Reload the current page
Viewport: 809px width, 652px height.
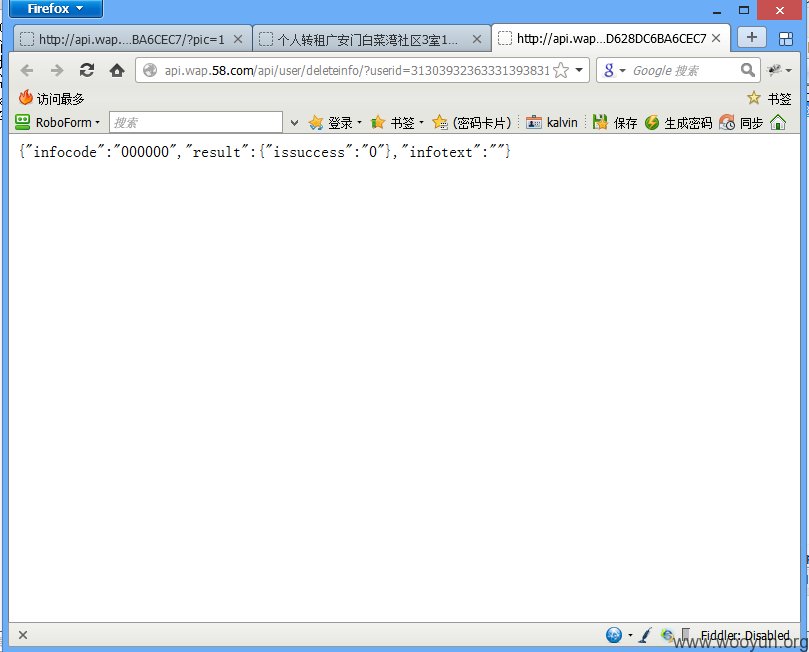pos(87,70)
